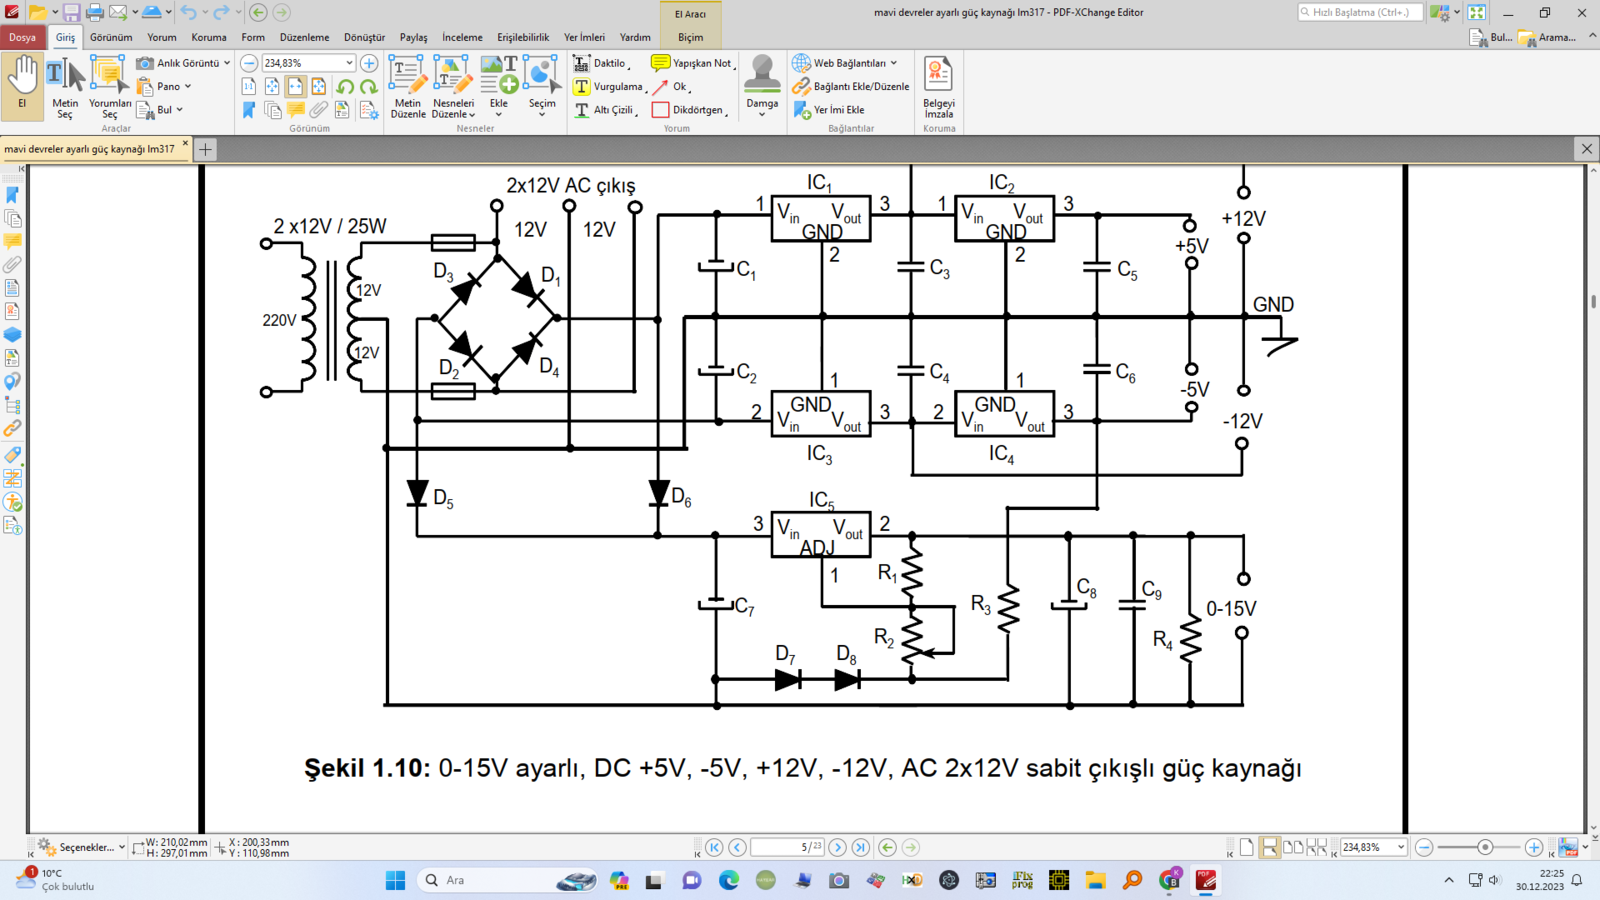Screen dimensions: 1600x900
Task: Expand Web Bağlantıları dropdown
Action: click(894, 63)
